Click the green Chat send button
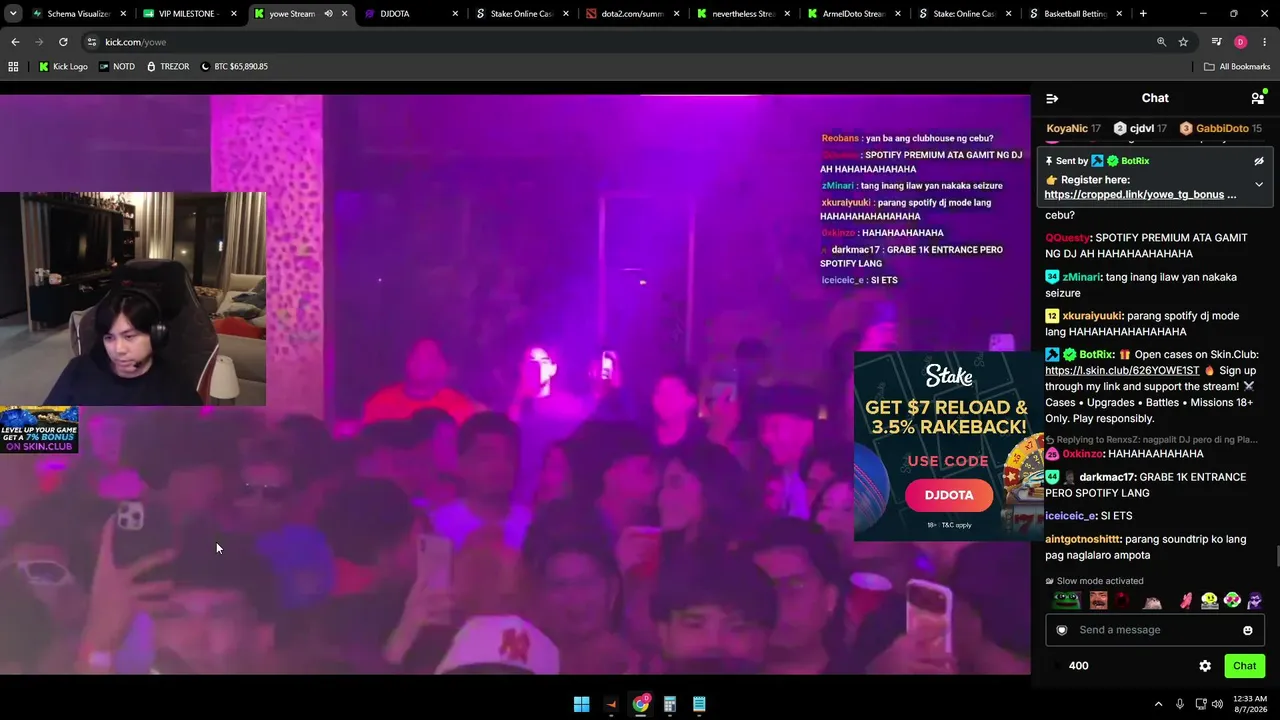The height and width of the screenshot is (720, 1280). (1245, 666)
